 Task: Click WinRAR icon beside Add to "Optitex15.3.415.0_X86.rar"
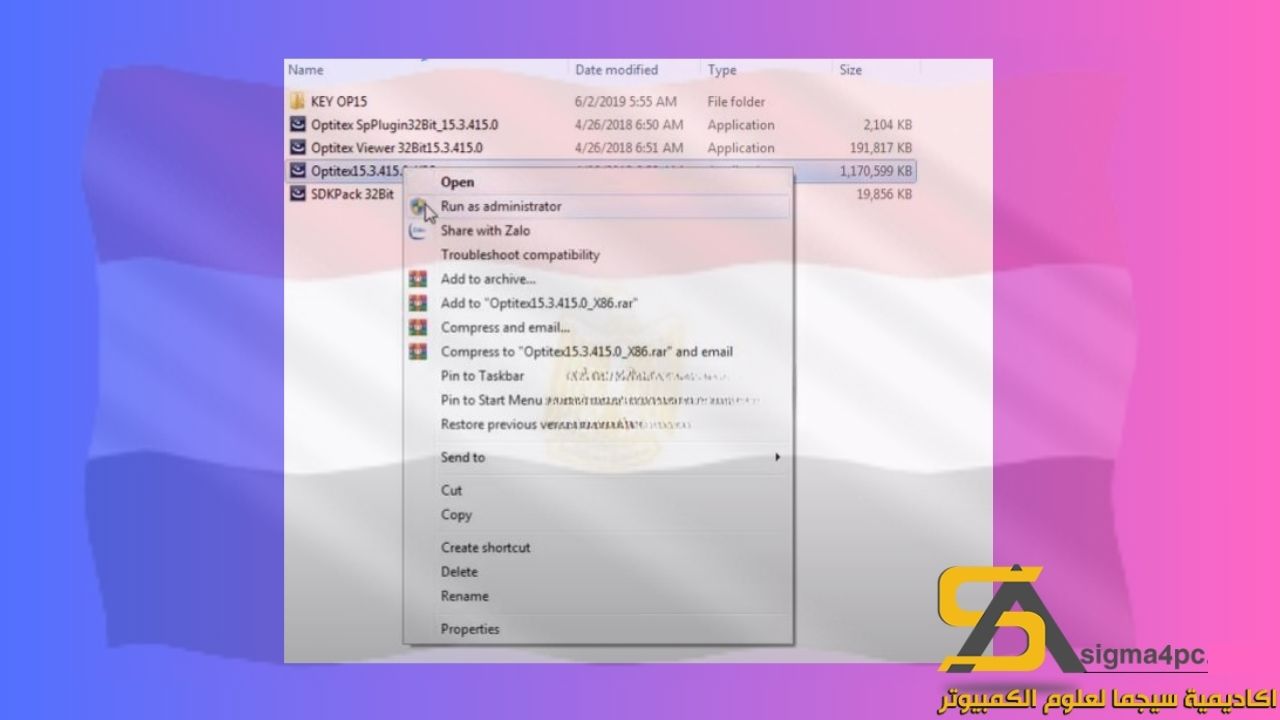[418, 303]
